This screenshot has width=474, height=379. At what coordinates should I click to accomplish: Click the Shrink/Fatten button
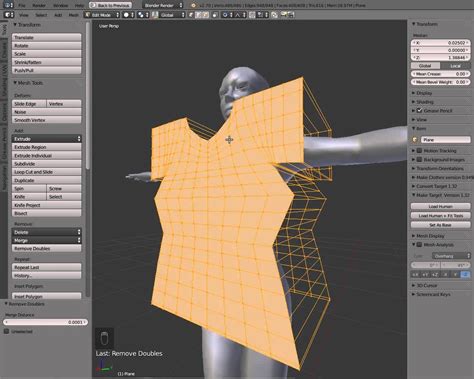(47, 62)
